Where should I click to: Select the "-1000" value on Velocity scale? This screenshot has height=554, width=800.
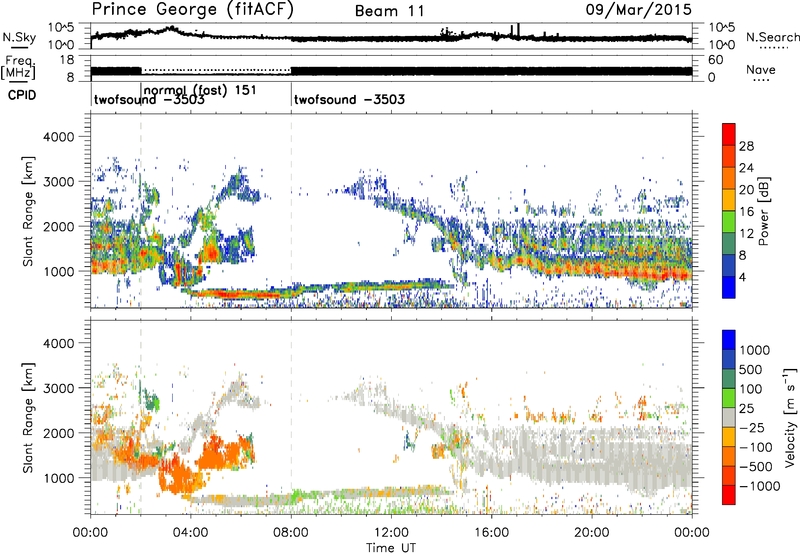760,486
